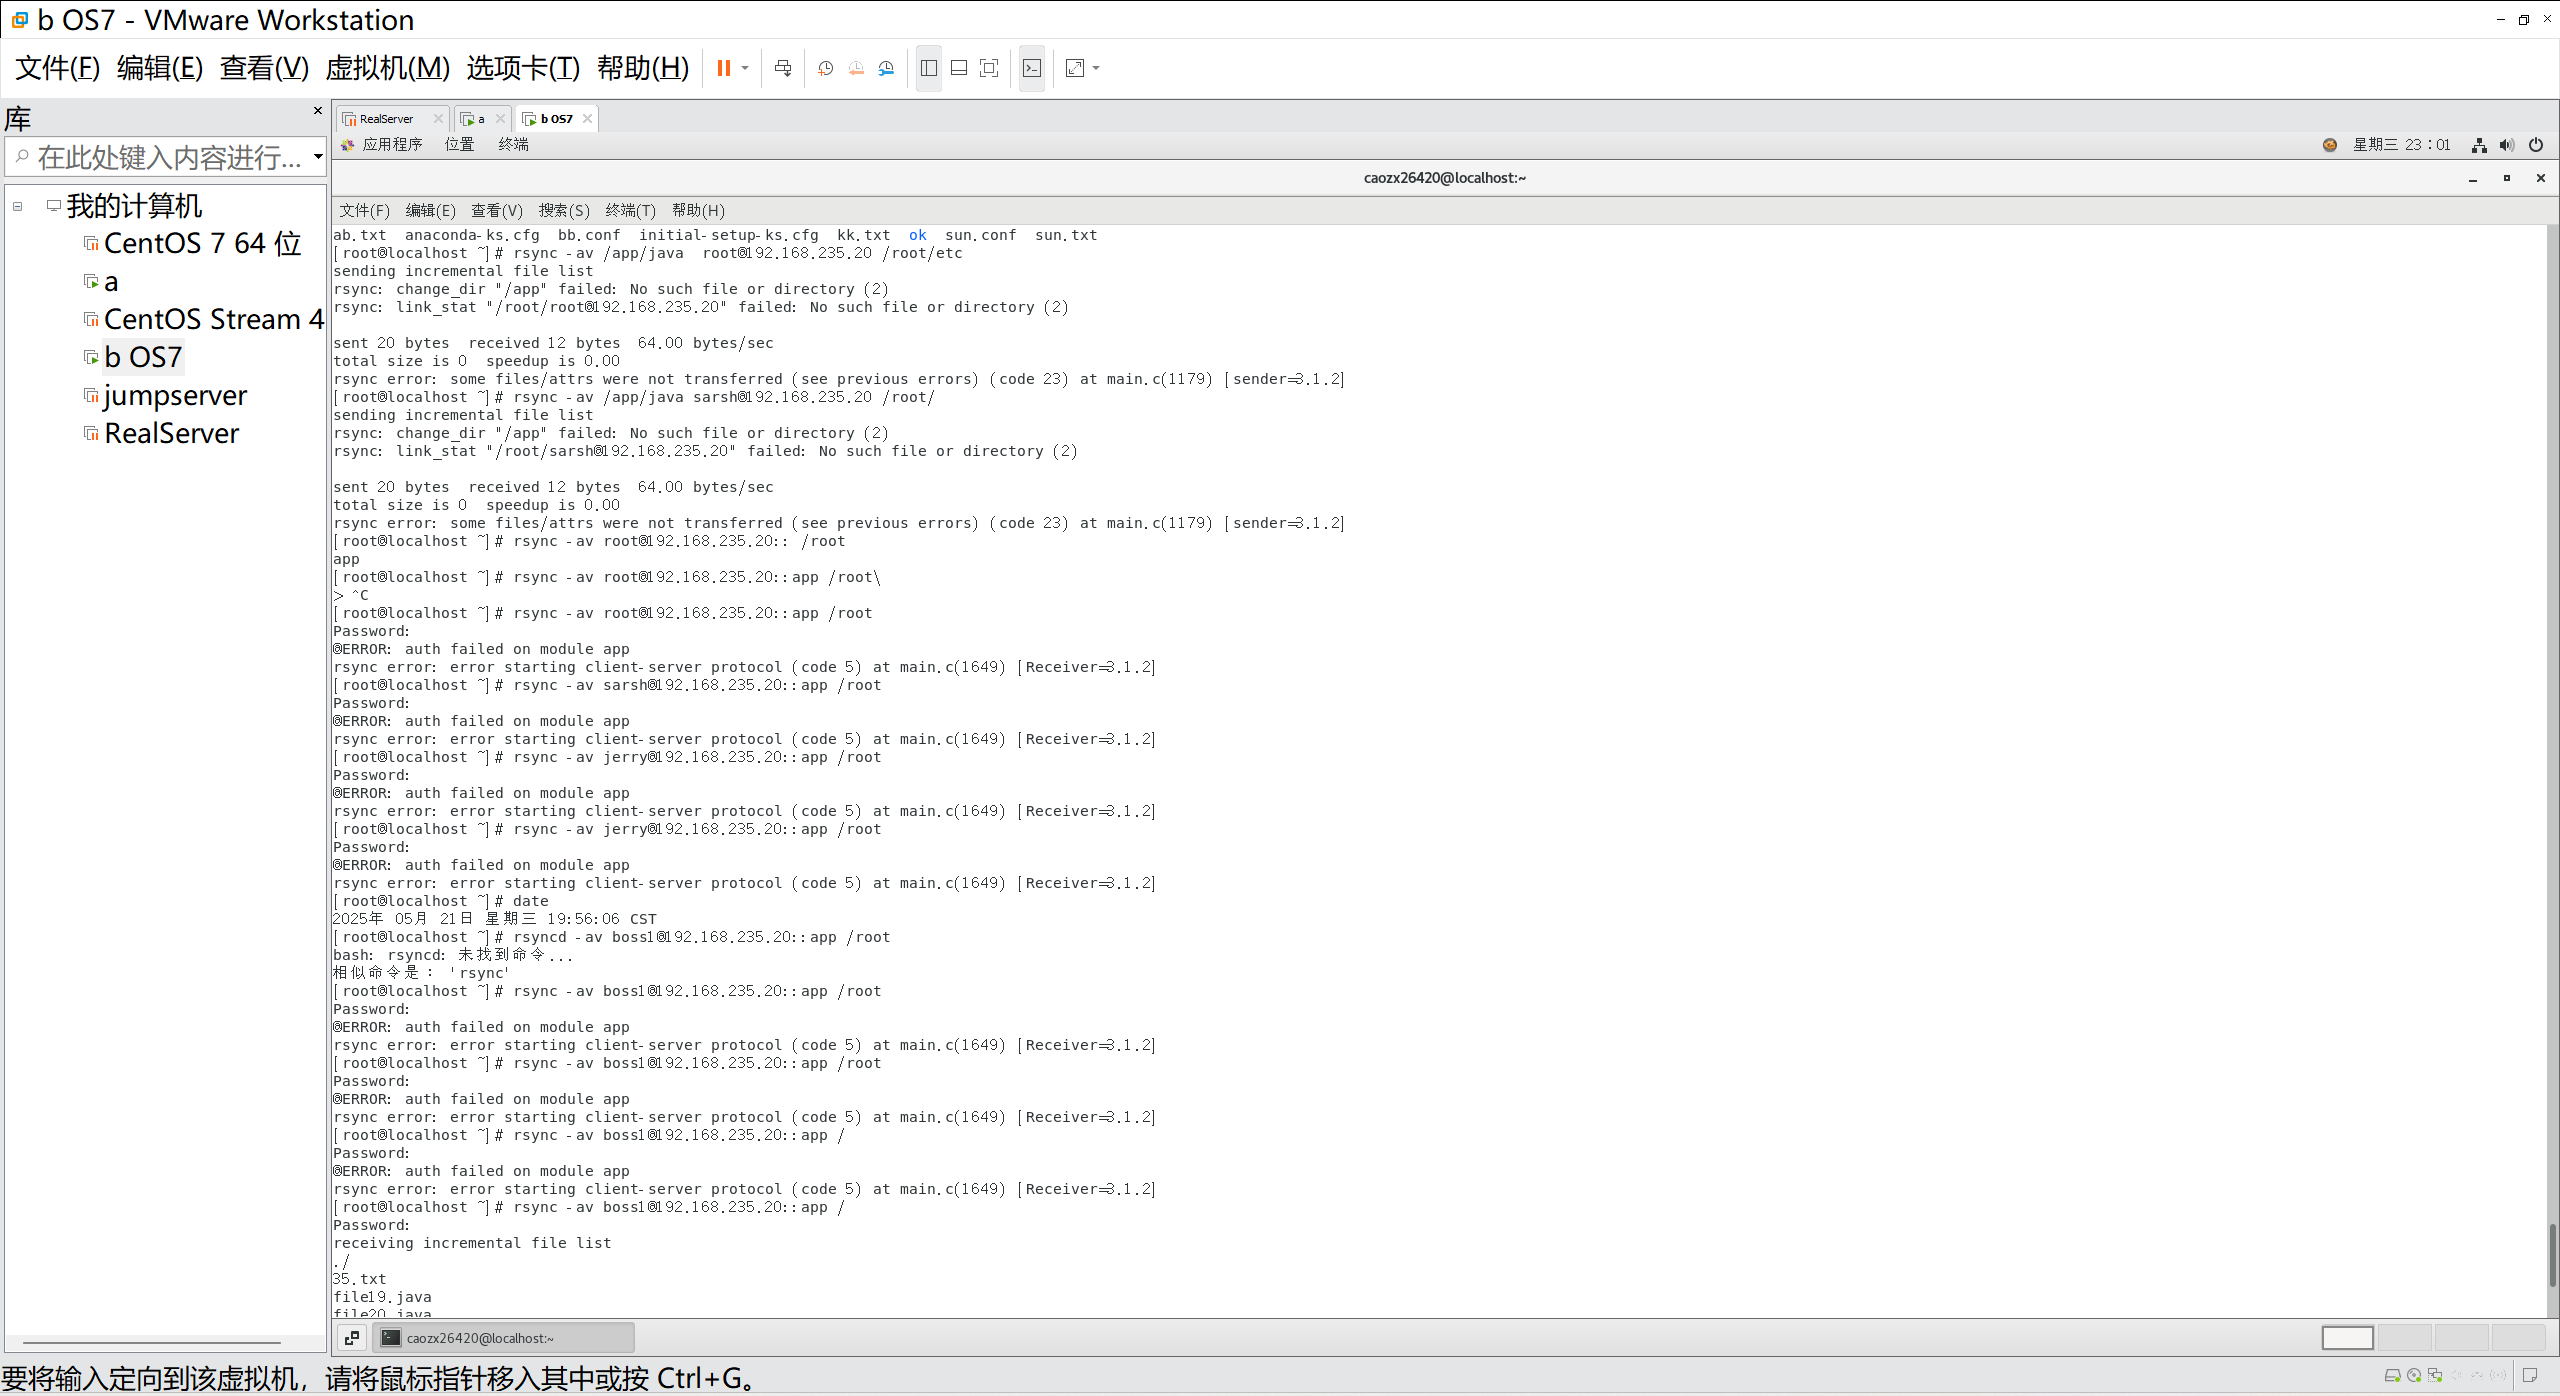Screen dimensions: 2560x1396
Task: Open the 虚拟机(M) menu
Action: point(387,68)
